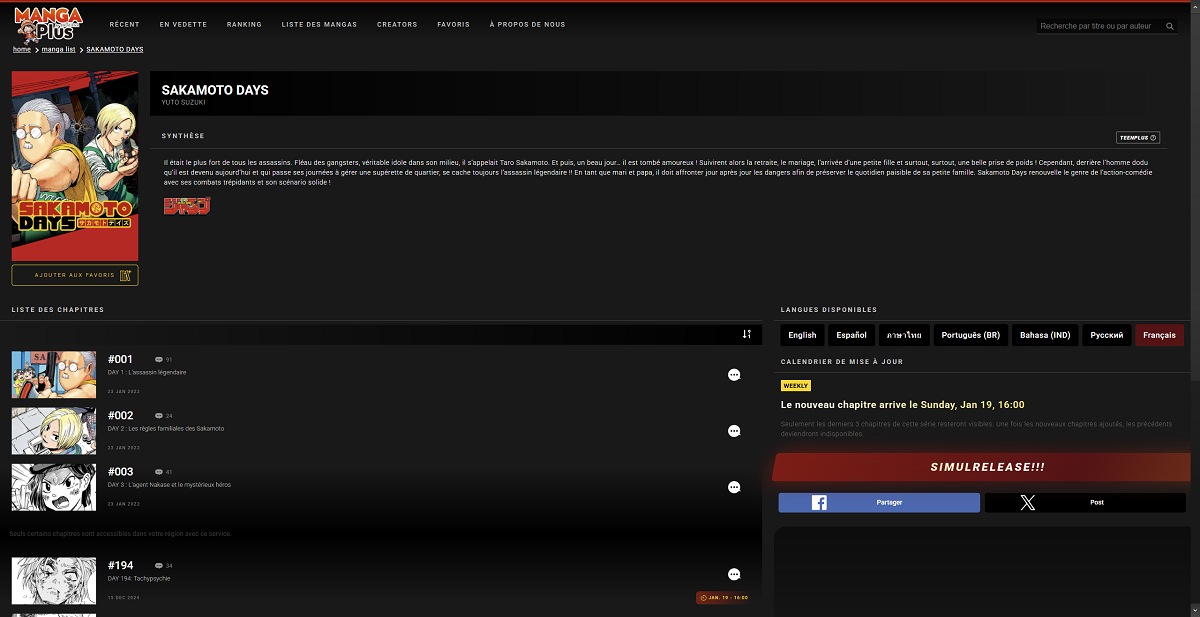Image resolution: width=1200 pixels, height=617 pixels.
Task: Toggle chapter sort order icon
Action: pyautogui.click(x=747, y=334)
